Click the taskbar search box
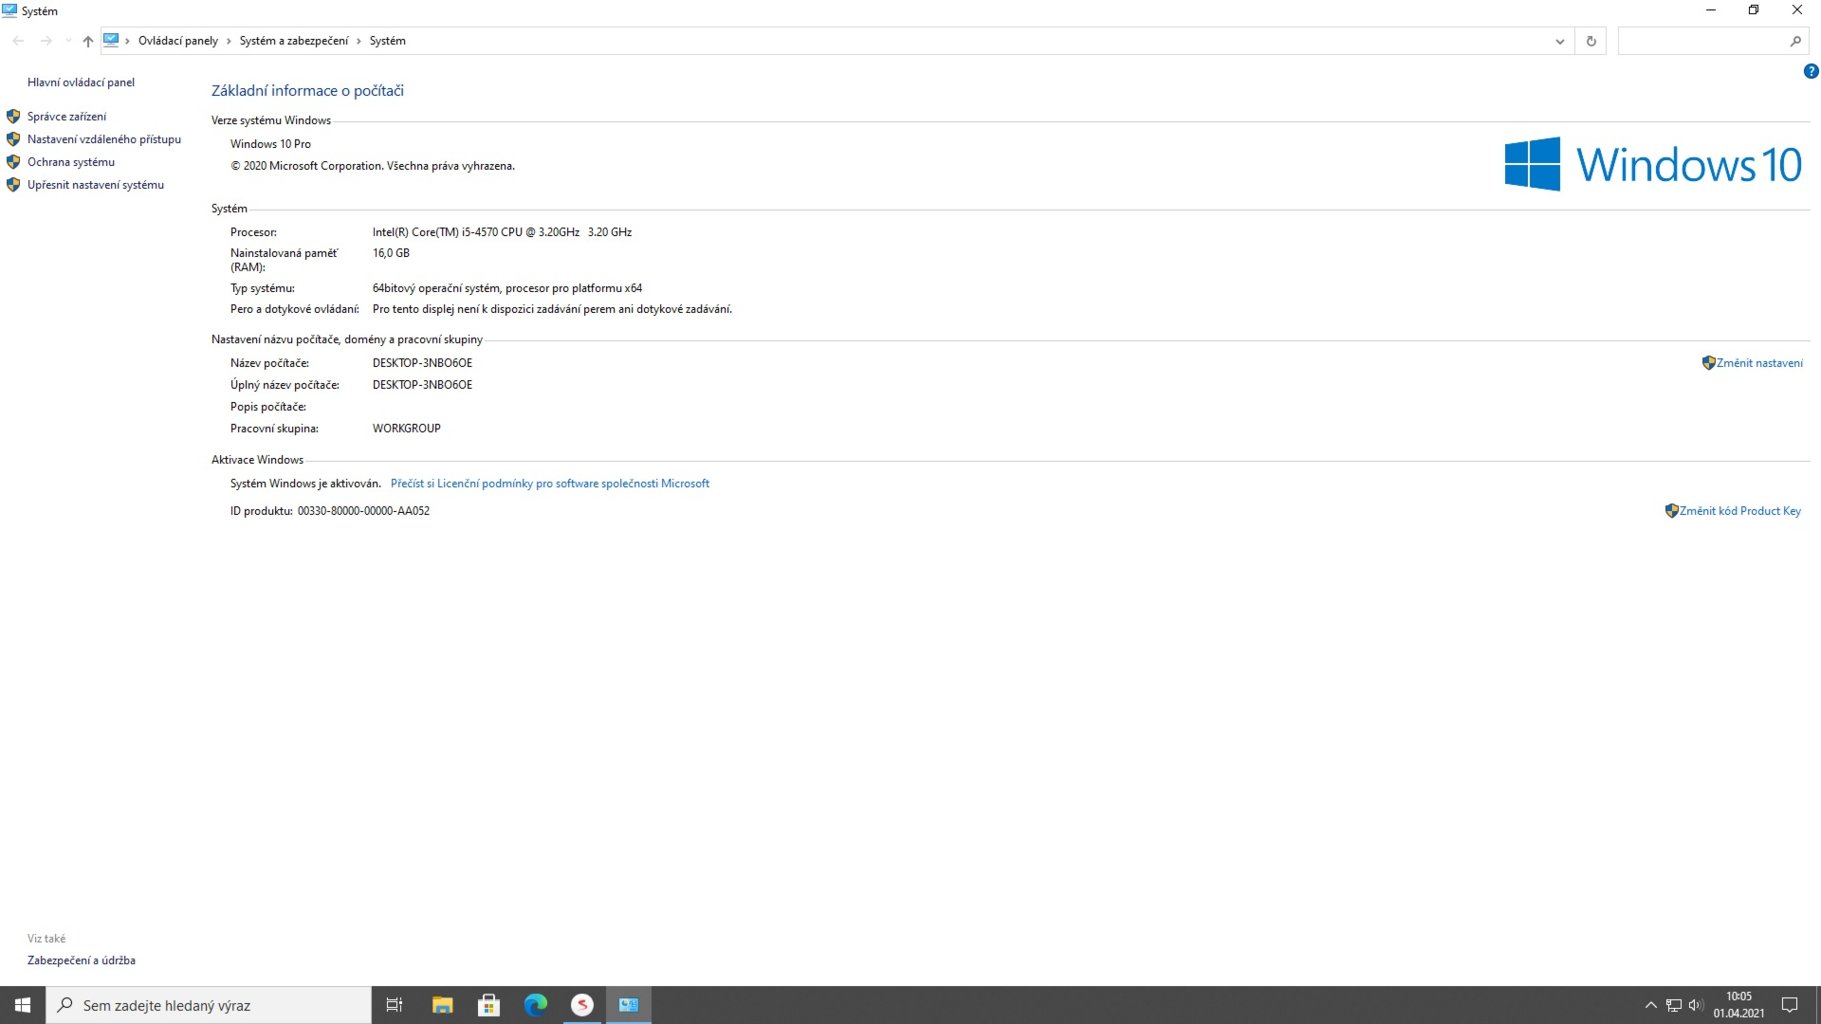This screenshot has height=1024, width=1821. coord(209,1005)
